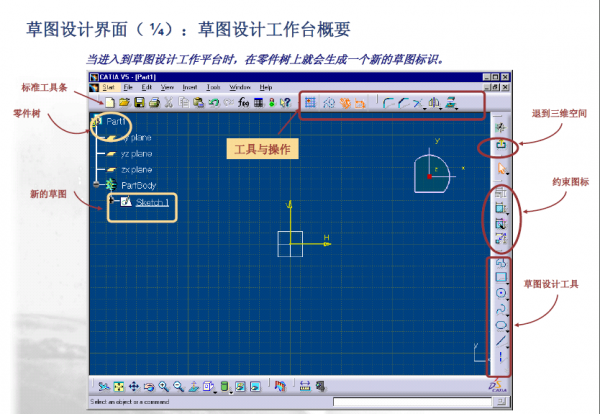This screenshot has width=600, height=414.
Task: Select the Profile drawing tool
Action: tap(501, 263)
